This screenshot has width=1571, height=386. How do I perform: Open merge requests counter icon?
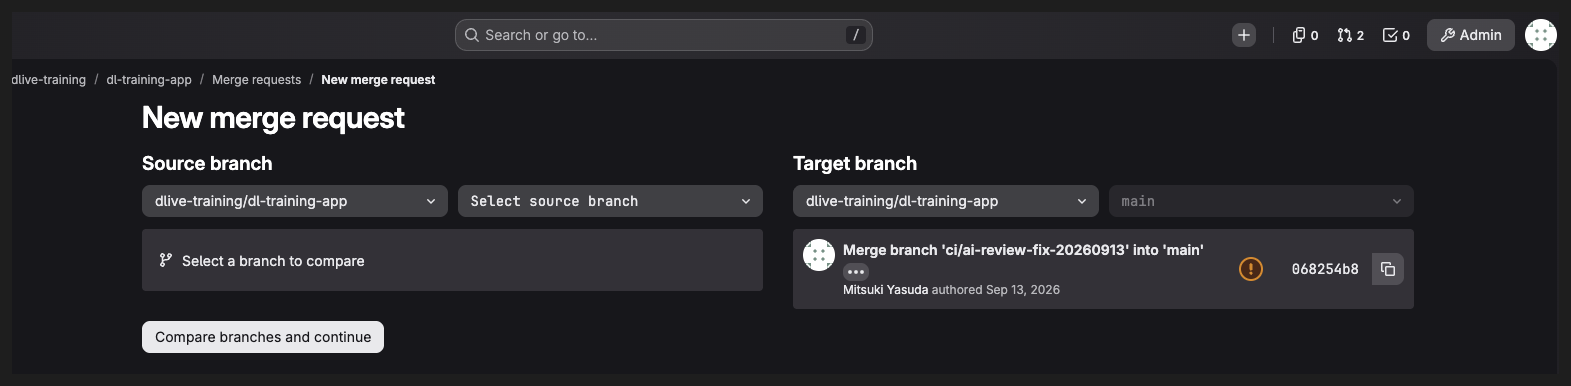[x=1350, y=35]
